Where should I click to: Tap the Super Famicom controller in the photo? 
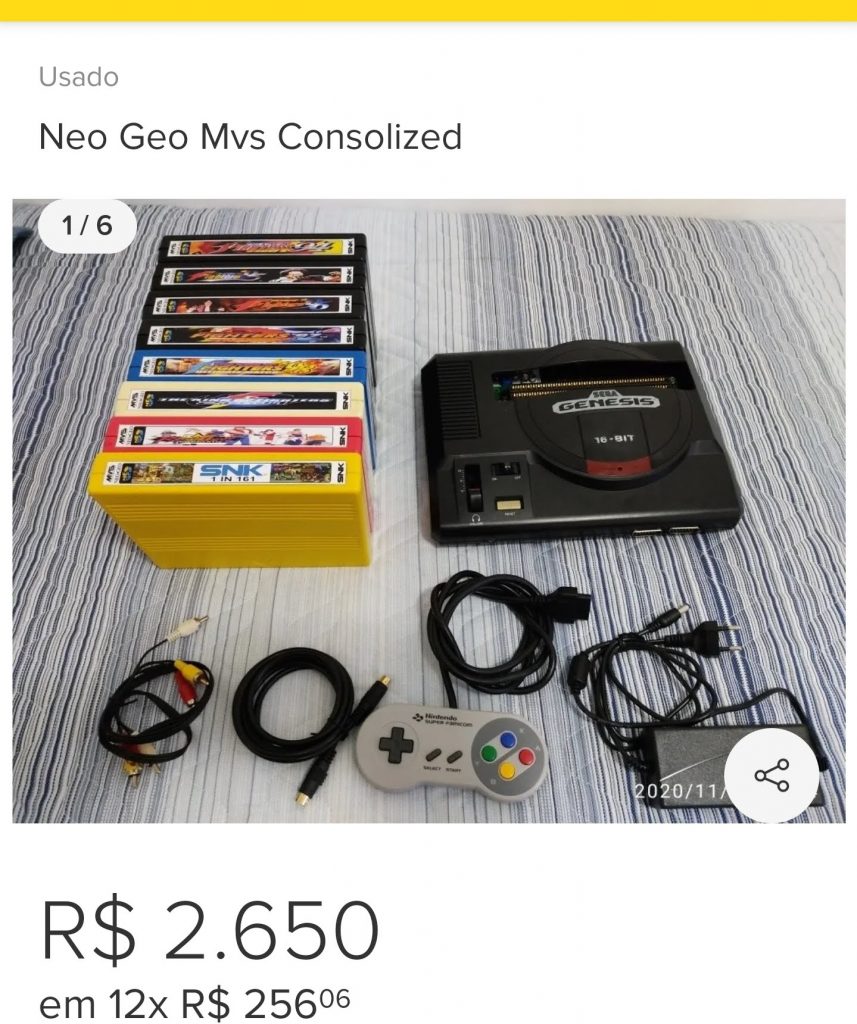452,752
